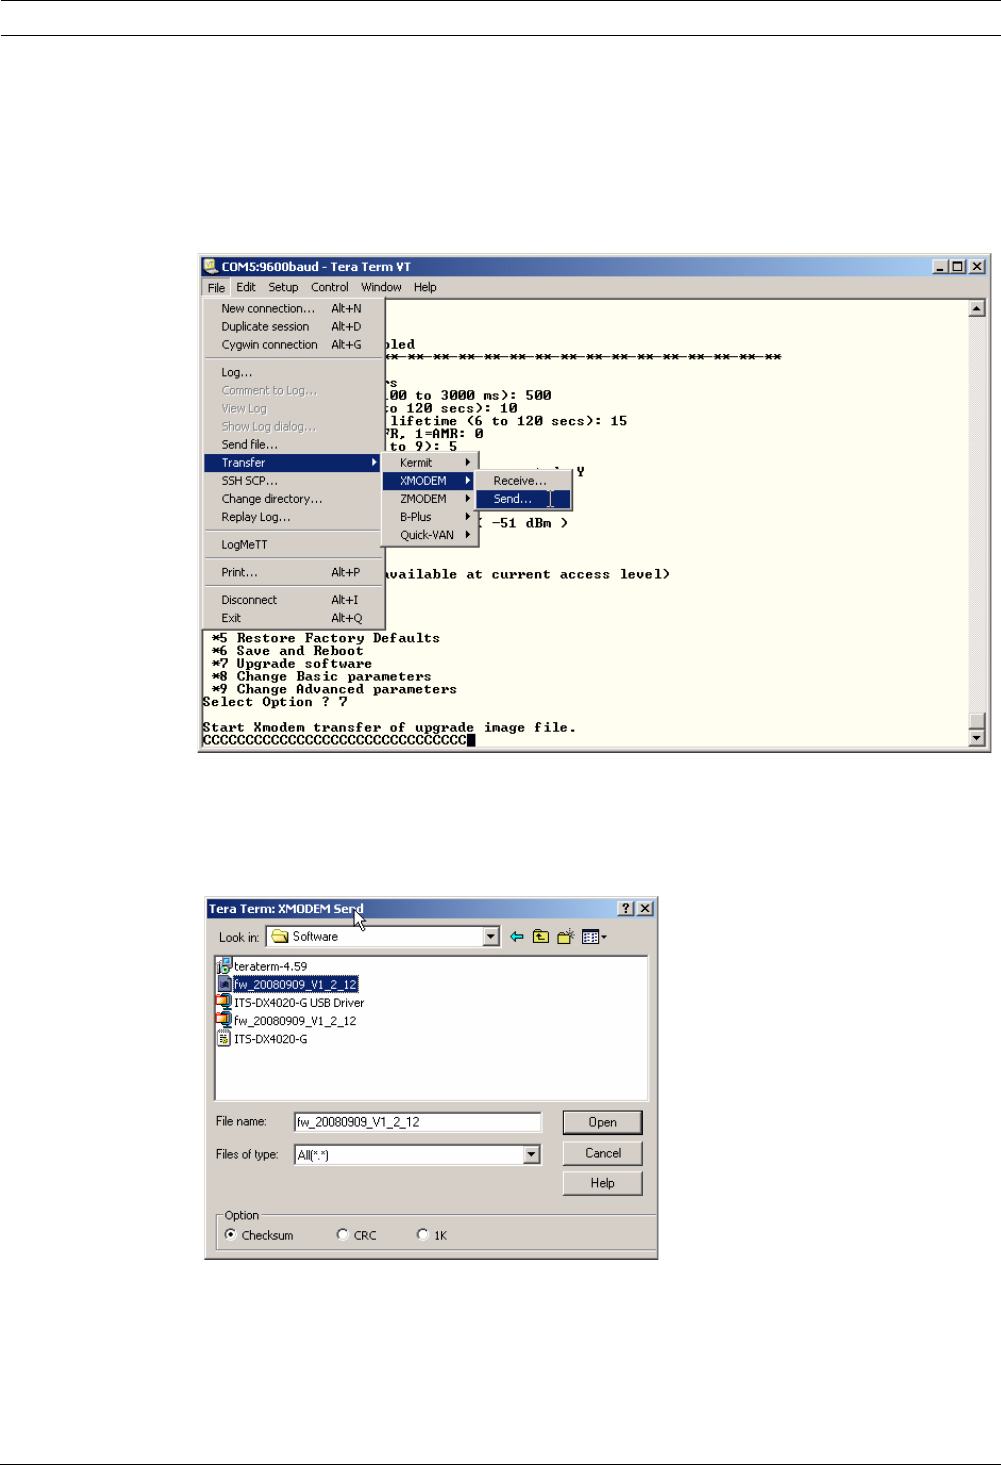Maximize the Tera Term window
The width and height of the screenshot is (1001, 1465).
click(958, 266)
